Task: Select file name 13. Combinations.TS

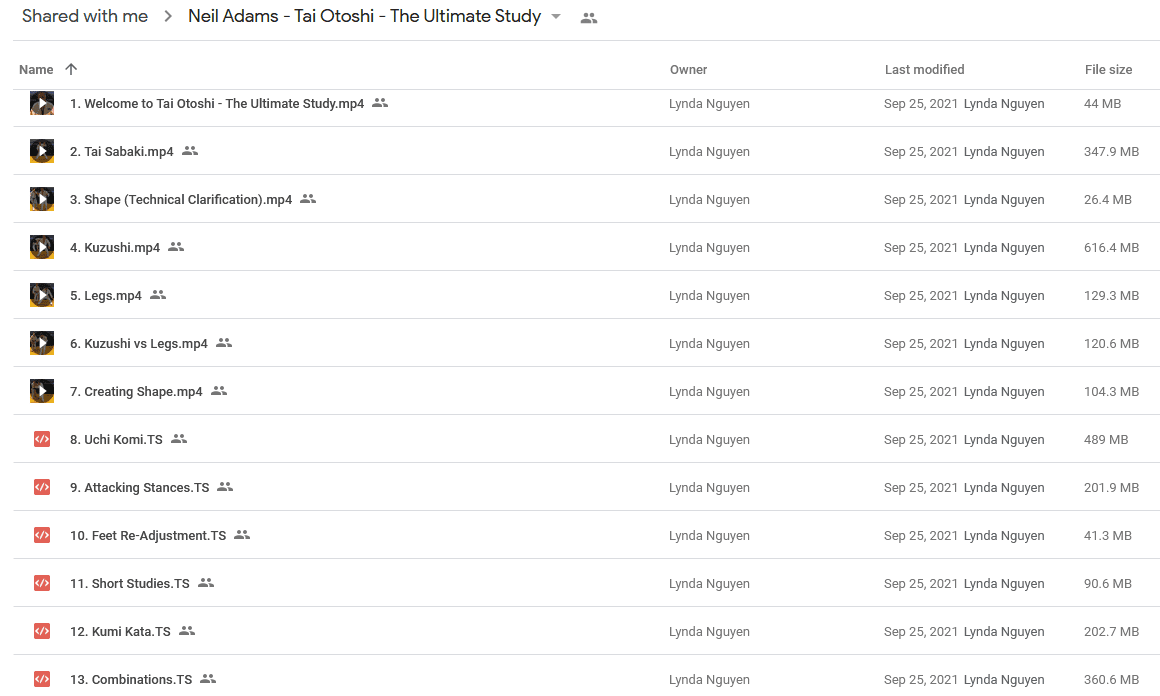Action: (131, 680)
